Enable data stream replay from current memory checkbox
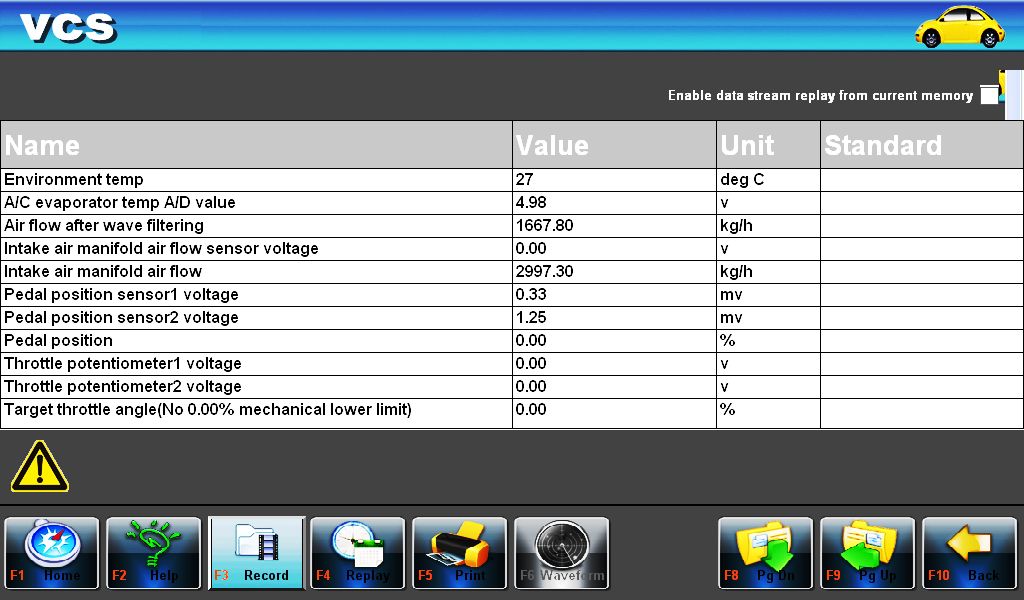This screenshot has width=1024, height=600. click(989, 95)
